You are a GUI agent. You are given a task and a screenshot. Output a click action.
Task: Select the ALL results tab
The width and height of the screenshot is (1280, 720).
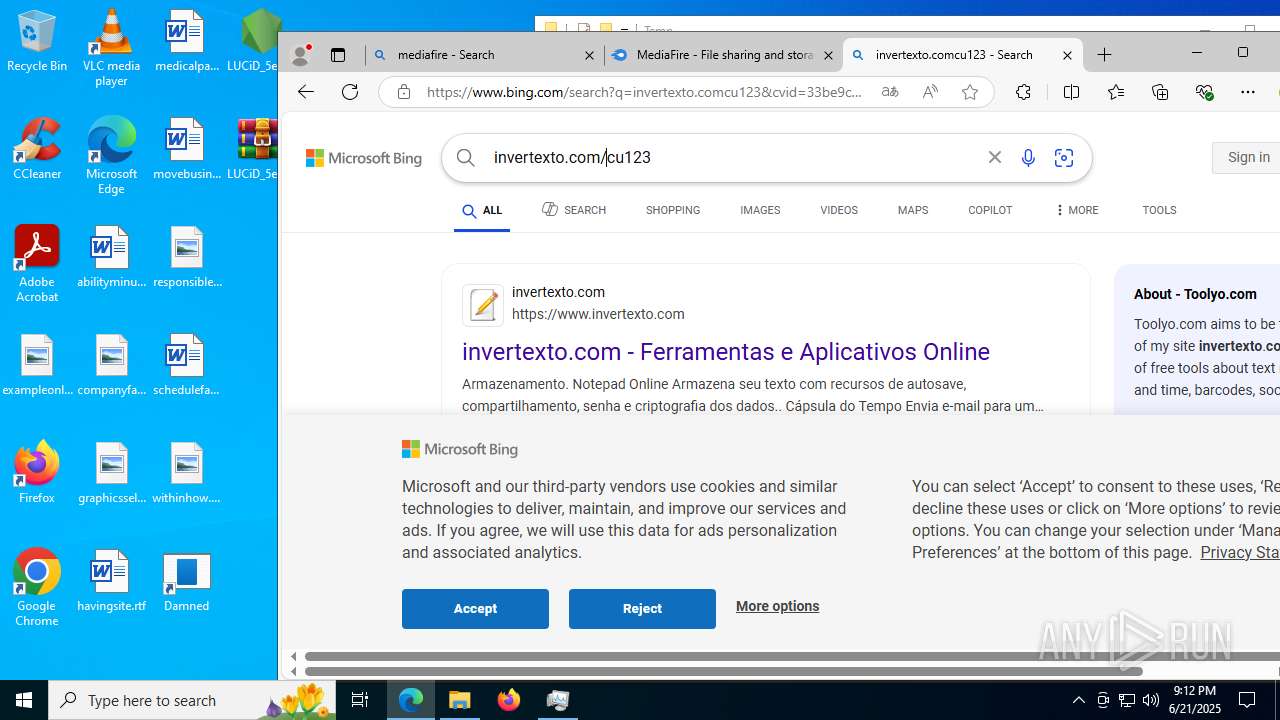[482, 211]
